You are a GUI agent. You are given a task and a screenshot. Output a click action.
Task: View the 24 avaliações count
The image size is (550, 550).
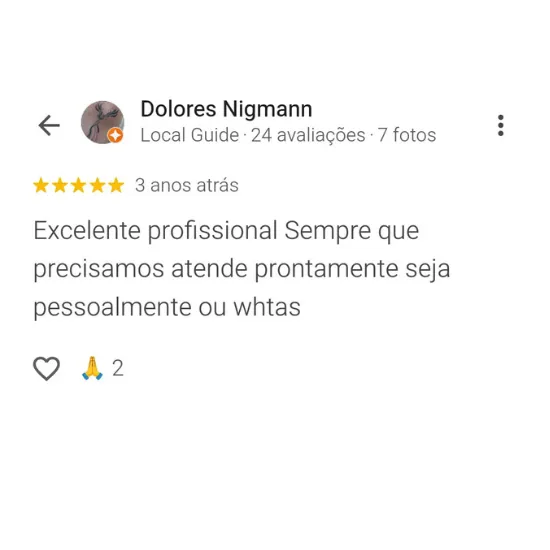coord(308,135)
